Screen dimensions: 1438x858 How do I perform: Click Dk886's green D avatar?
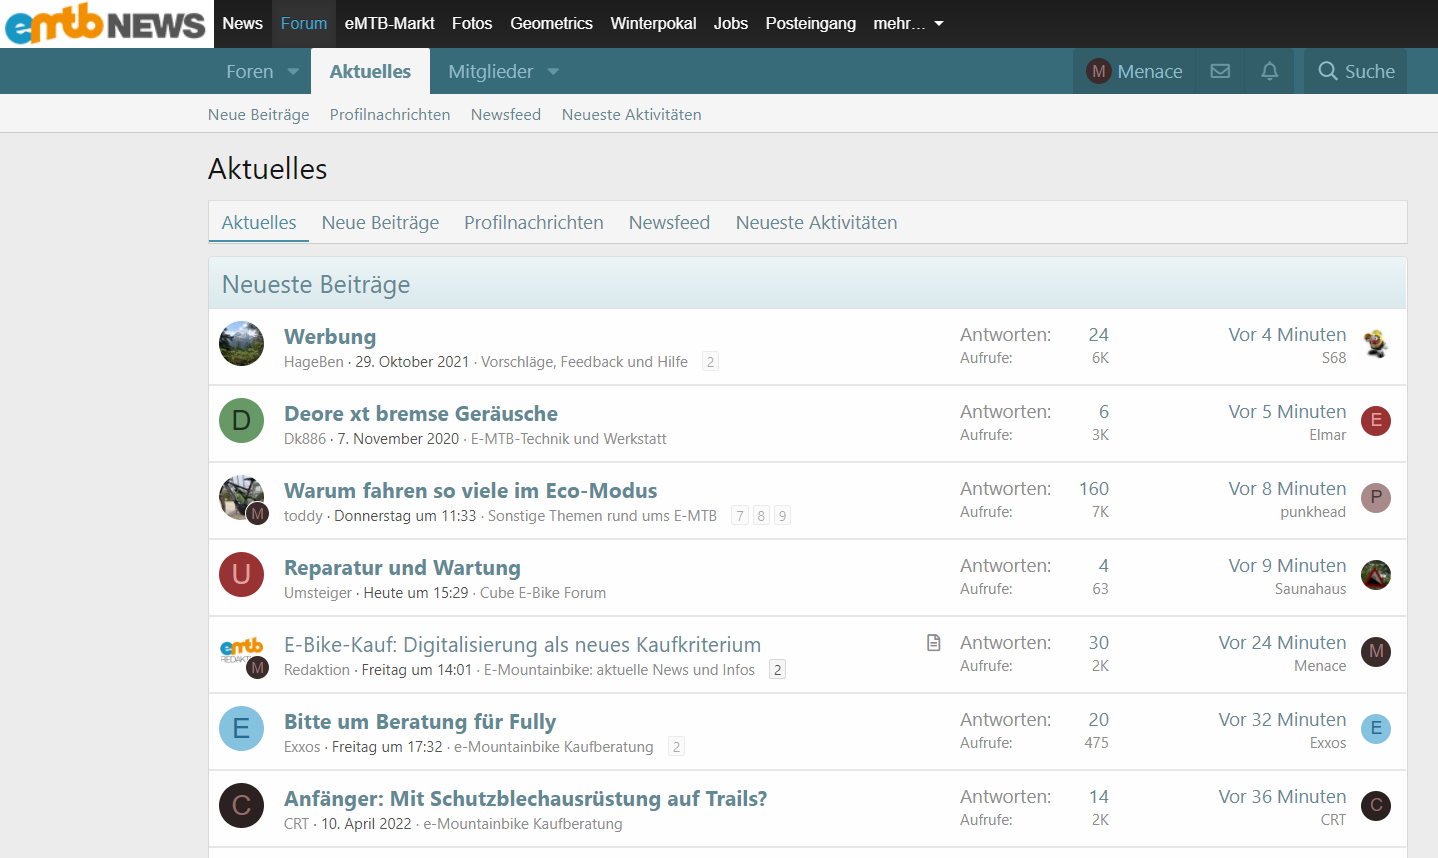pos(241,421)
